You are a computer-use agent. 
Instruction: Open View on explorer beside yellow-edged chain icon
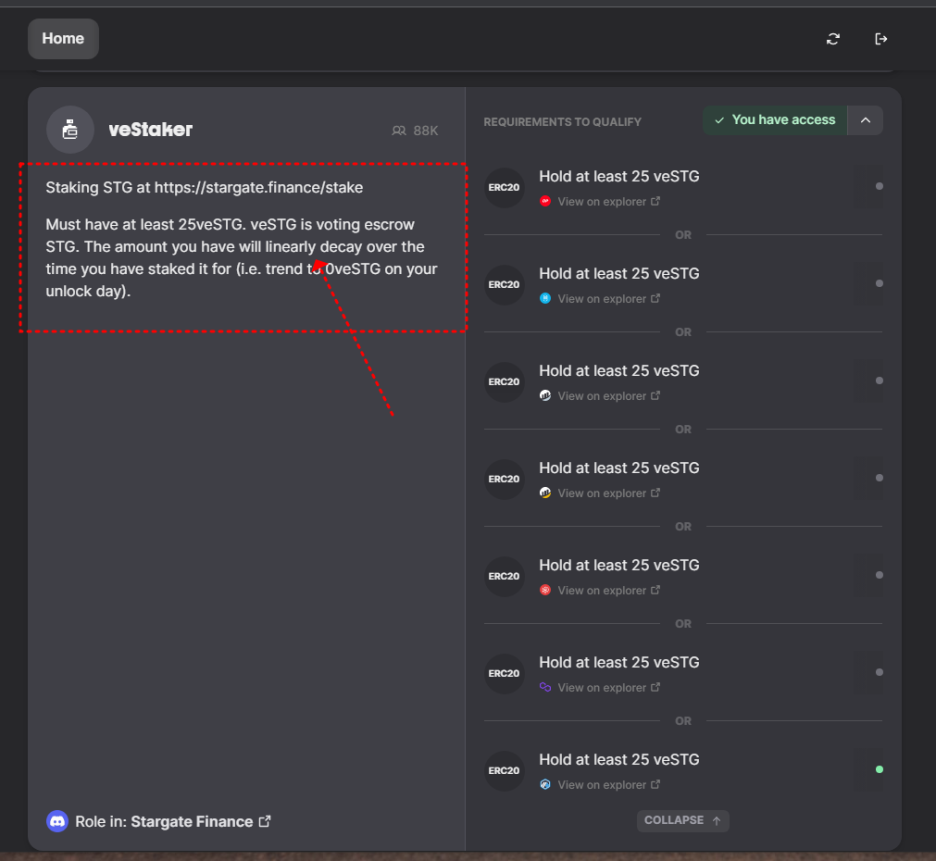click(x=609, y=494)
